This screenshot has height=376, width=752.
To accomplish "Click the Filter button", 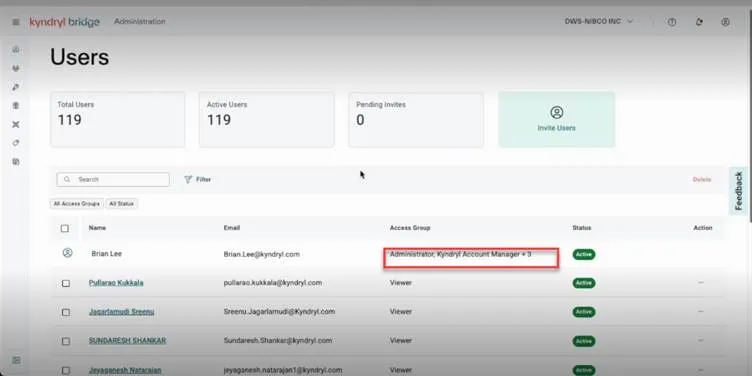I will (x=198, y=179).
